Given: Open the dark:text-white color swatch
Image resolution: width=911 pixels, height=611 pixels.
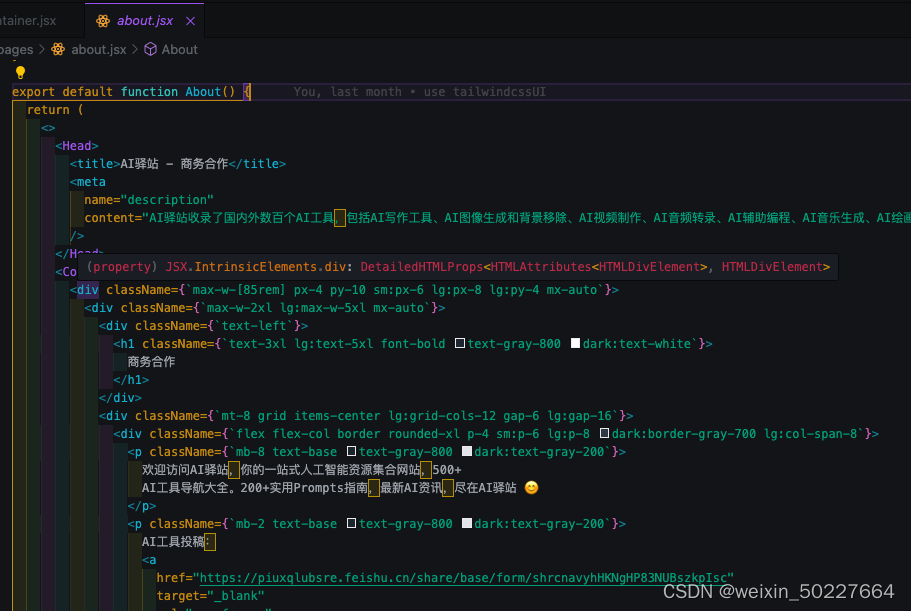Looking at the screenshot, I should click(575, 343).
